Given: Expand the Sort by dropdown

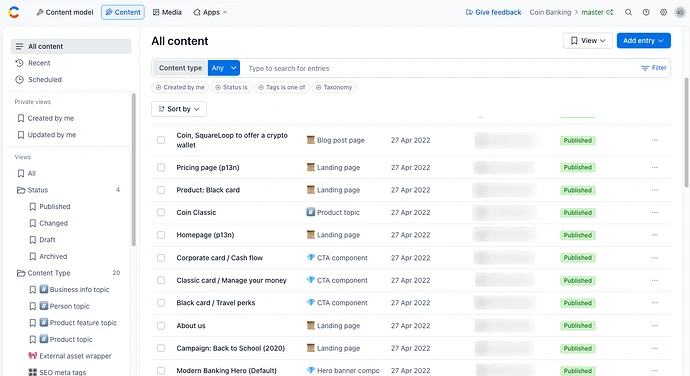Looking at the screenshot, I should tap(179, 109).
